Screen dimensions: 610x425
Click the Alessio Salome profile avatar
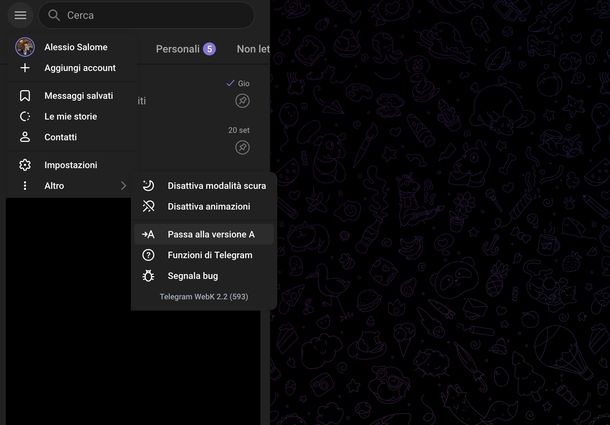[25, 47]
